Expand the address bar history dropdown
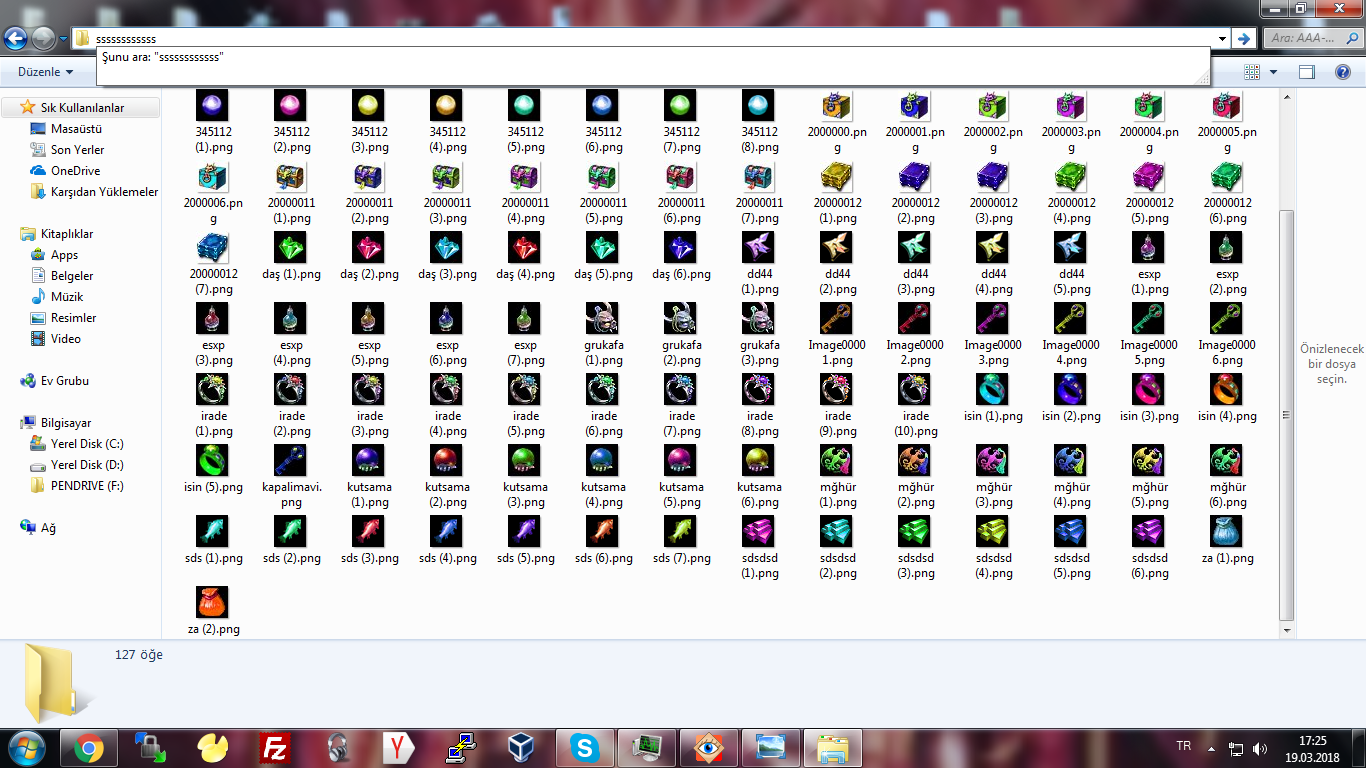 [1222, 39]
